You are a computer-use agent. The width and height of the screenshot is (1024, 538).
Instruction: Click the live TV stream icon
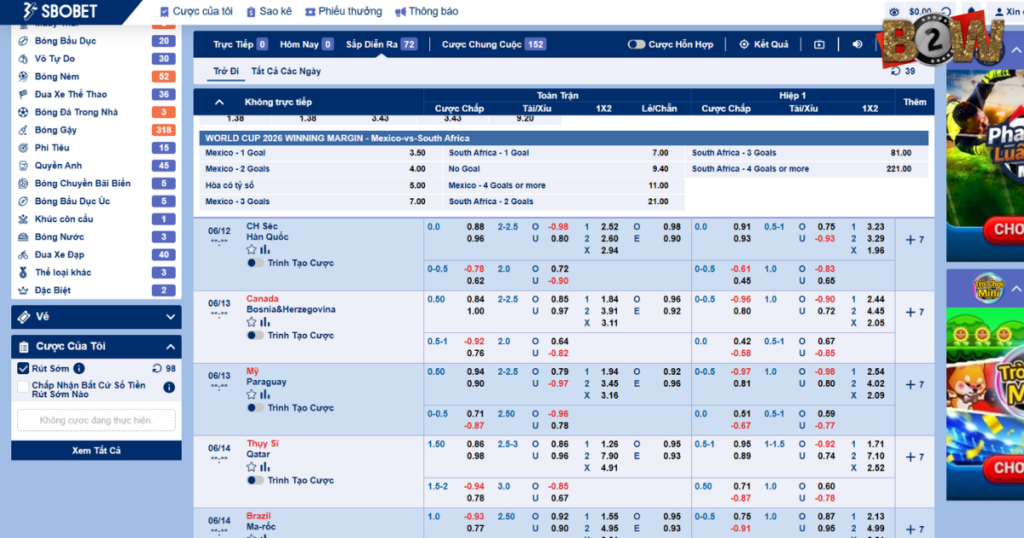(819, 44)
